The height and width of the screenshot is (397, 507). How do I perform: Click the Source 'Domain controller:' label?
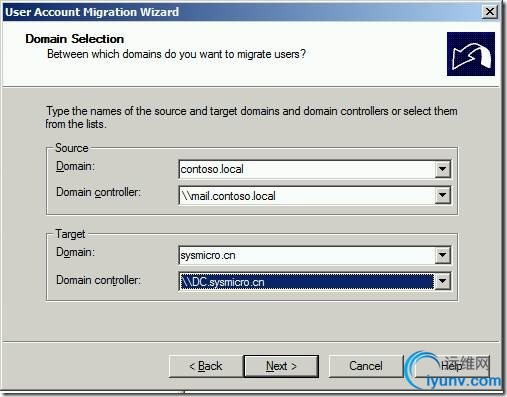pos(98,192)
